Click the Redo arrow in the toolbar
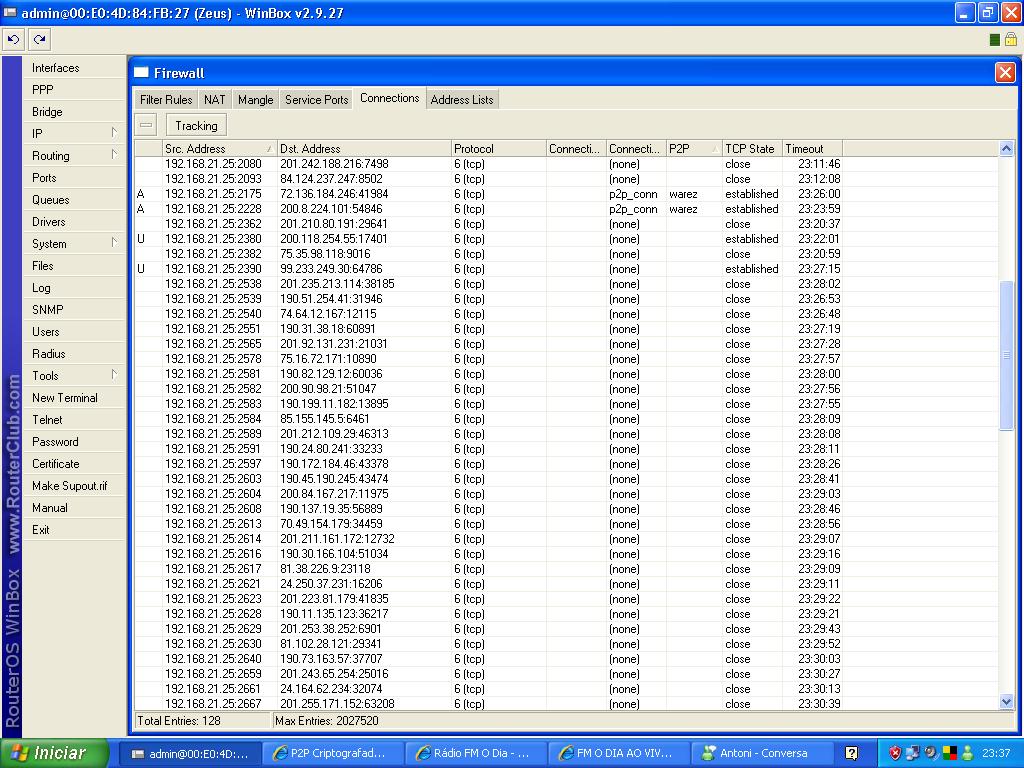Viewport: 1024px width, 768px height. click(x=39, y=40)
